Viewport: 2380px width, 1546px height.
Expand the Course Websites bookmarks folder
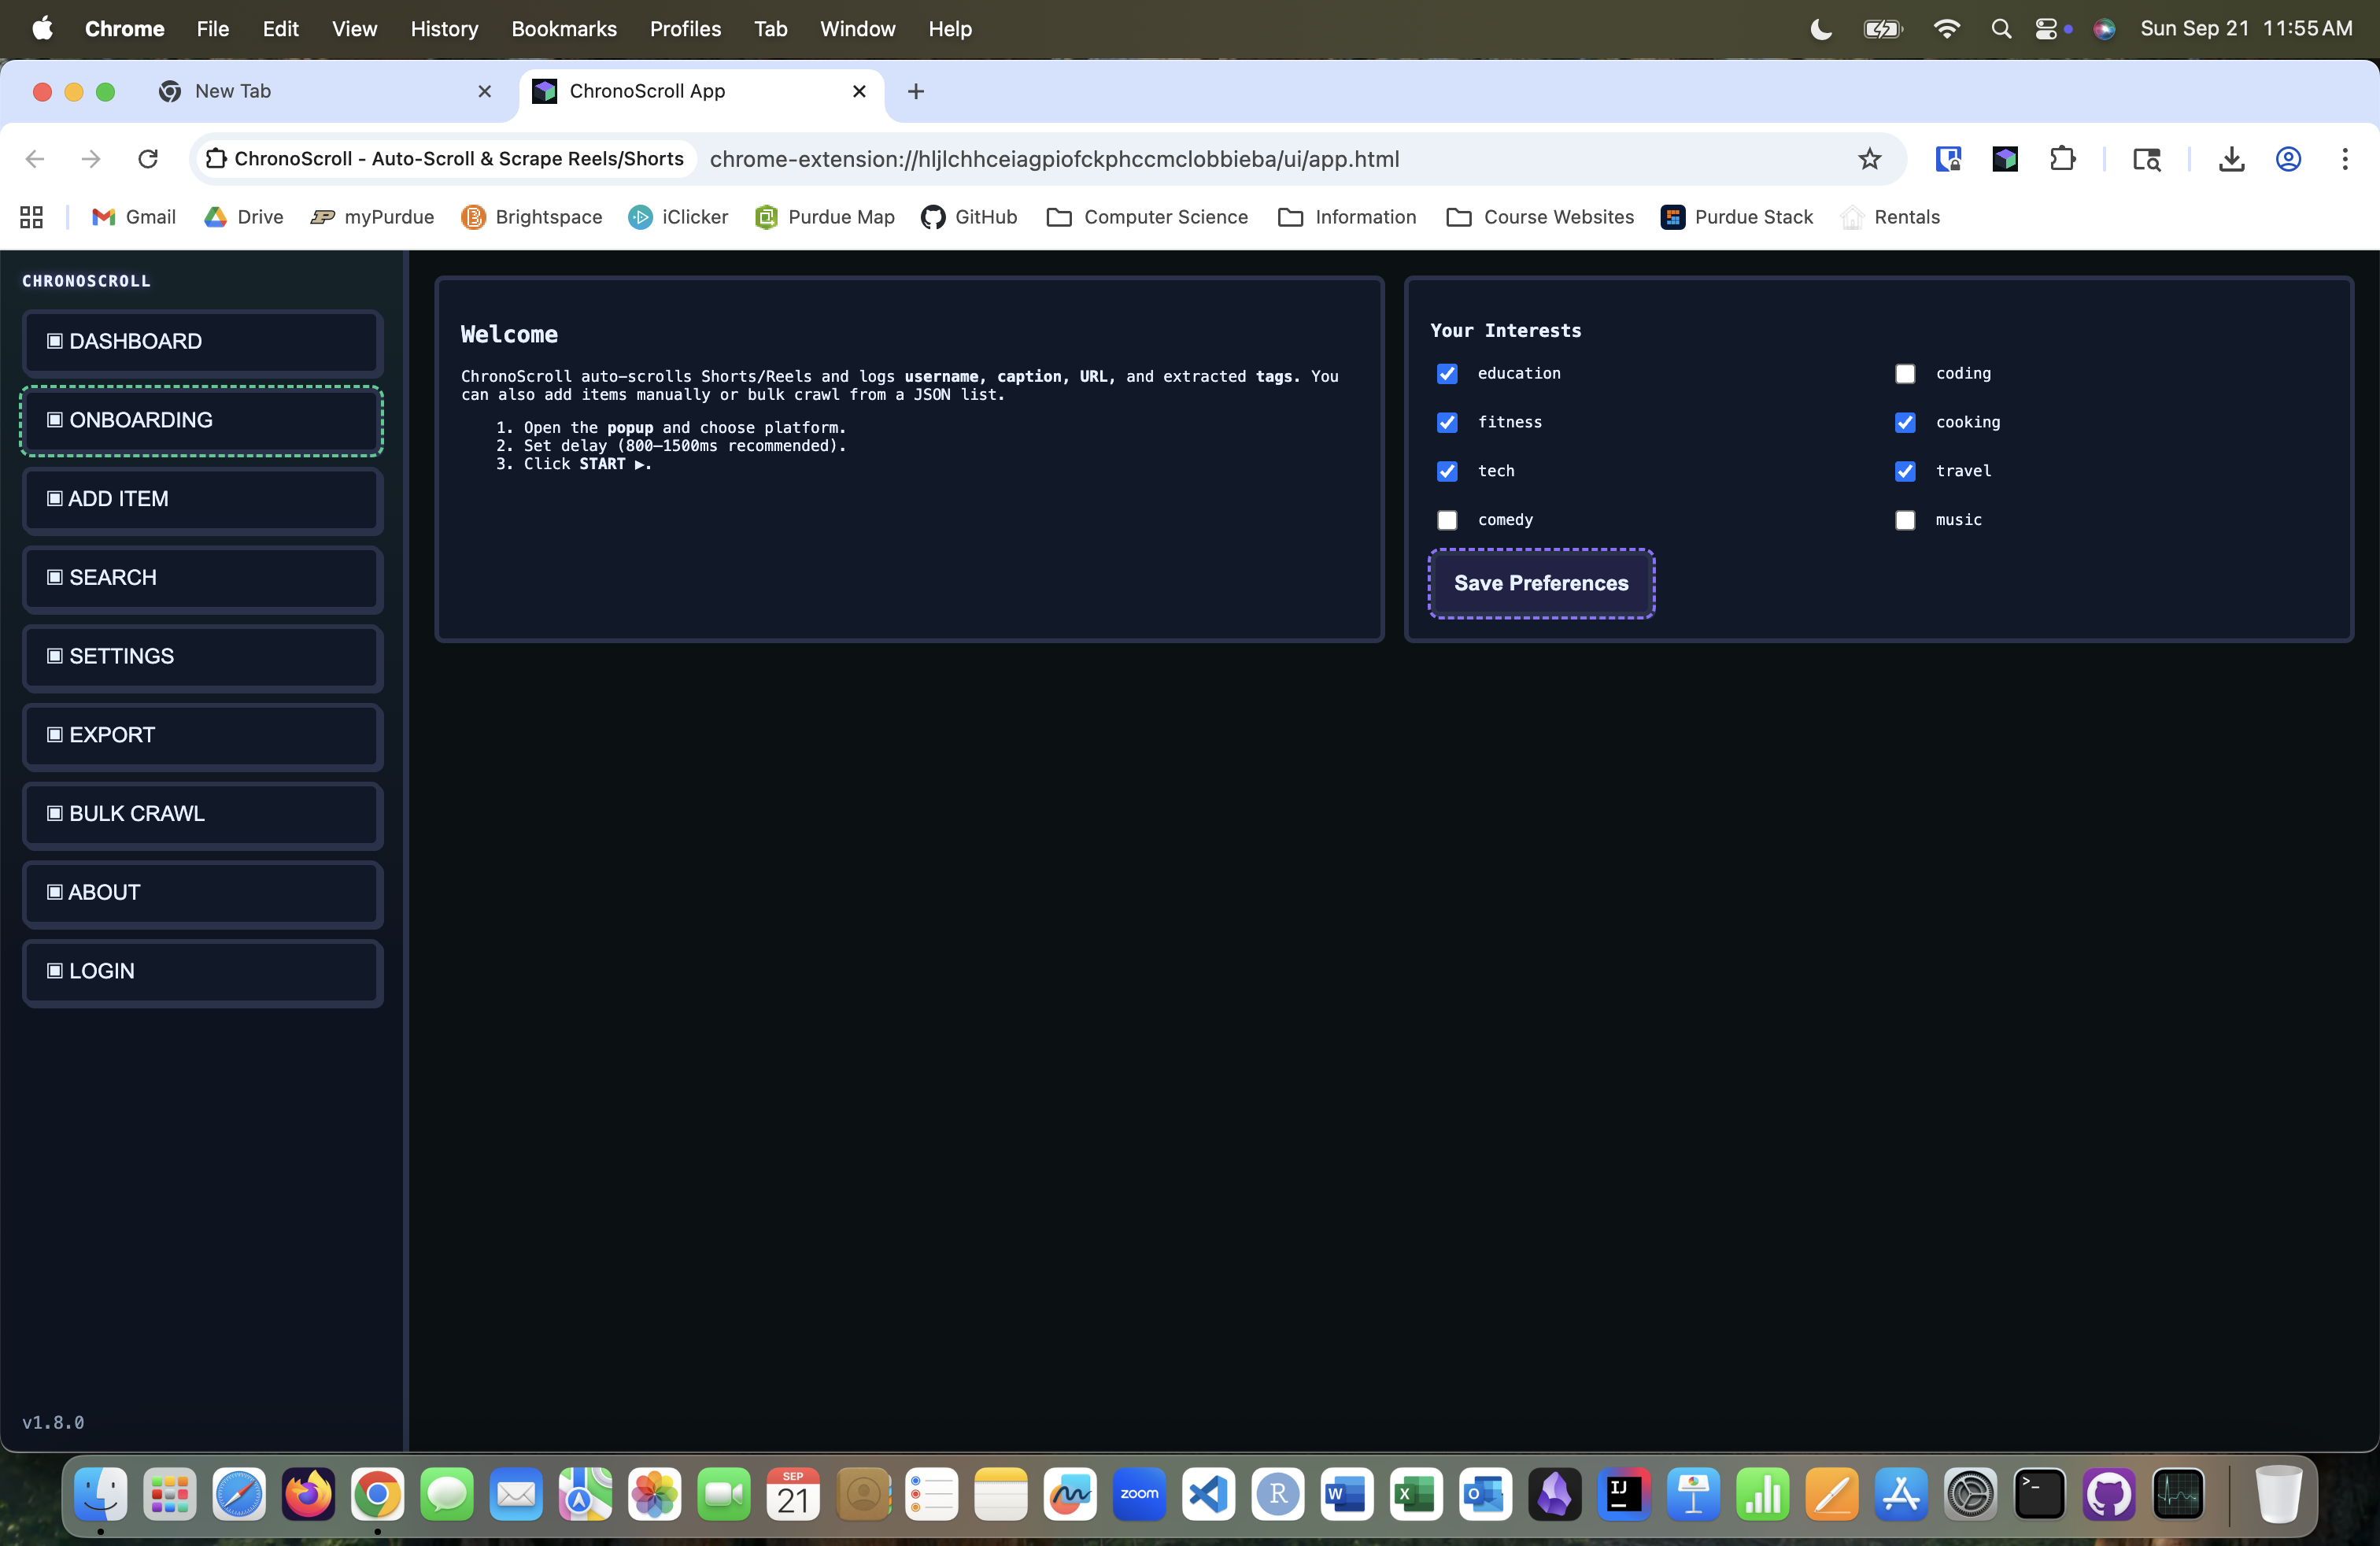(x=1540, y=217)
